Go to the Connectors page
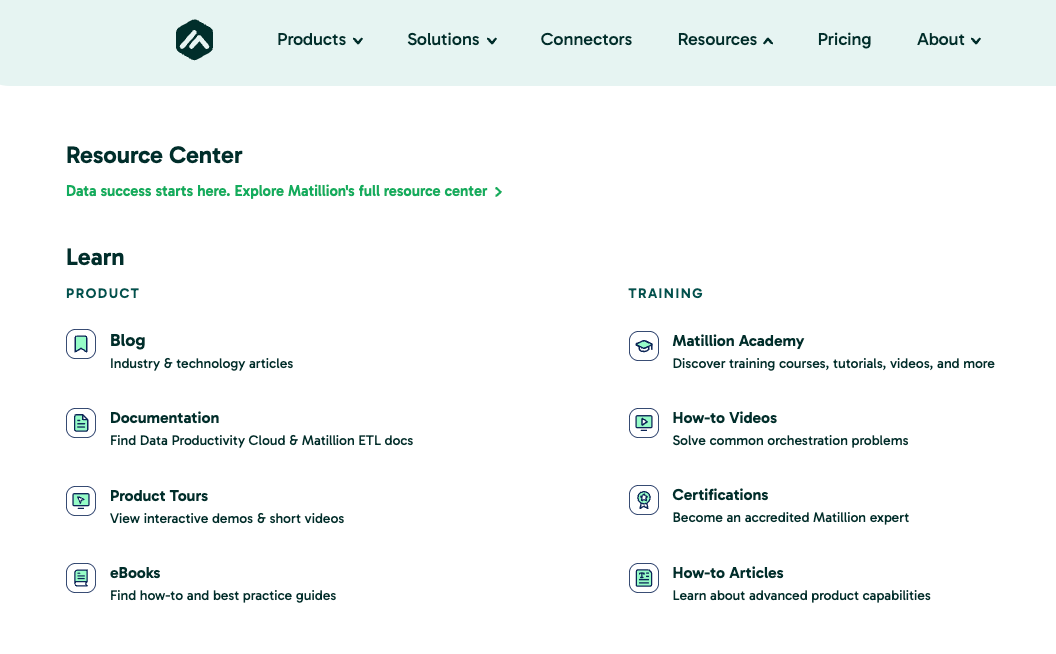Image resolution: width=1056 pixels, height=654 pixels. (x=586, y=40)
